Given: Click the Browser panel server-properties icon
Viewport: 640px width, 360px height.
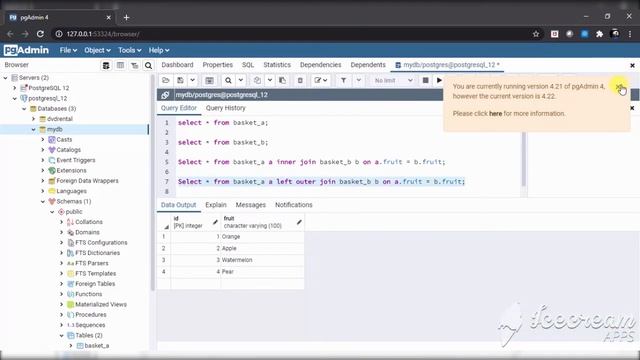Looking at the screenshot, I should (106, 65).
